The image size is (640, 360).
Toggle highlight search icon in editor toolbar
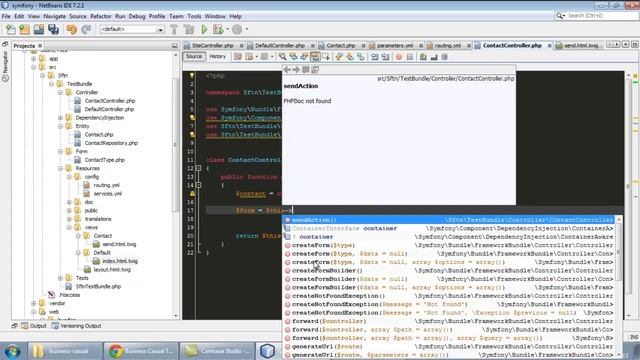315,57
